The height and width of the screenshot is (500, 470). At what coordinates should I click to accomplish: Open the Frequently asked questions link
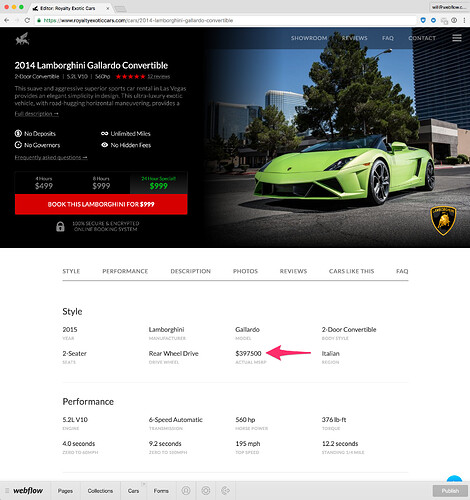[51, 157]
